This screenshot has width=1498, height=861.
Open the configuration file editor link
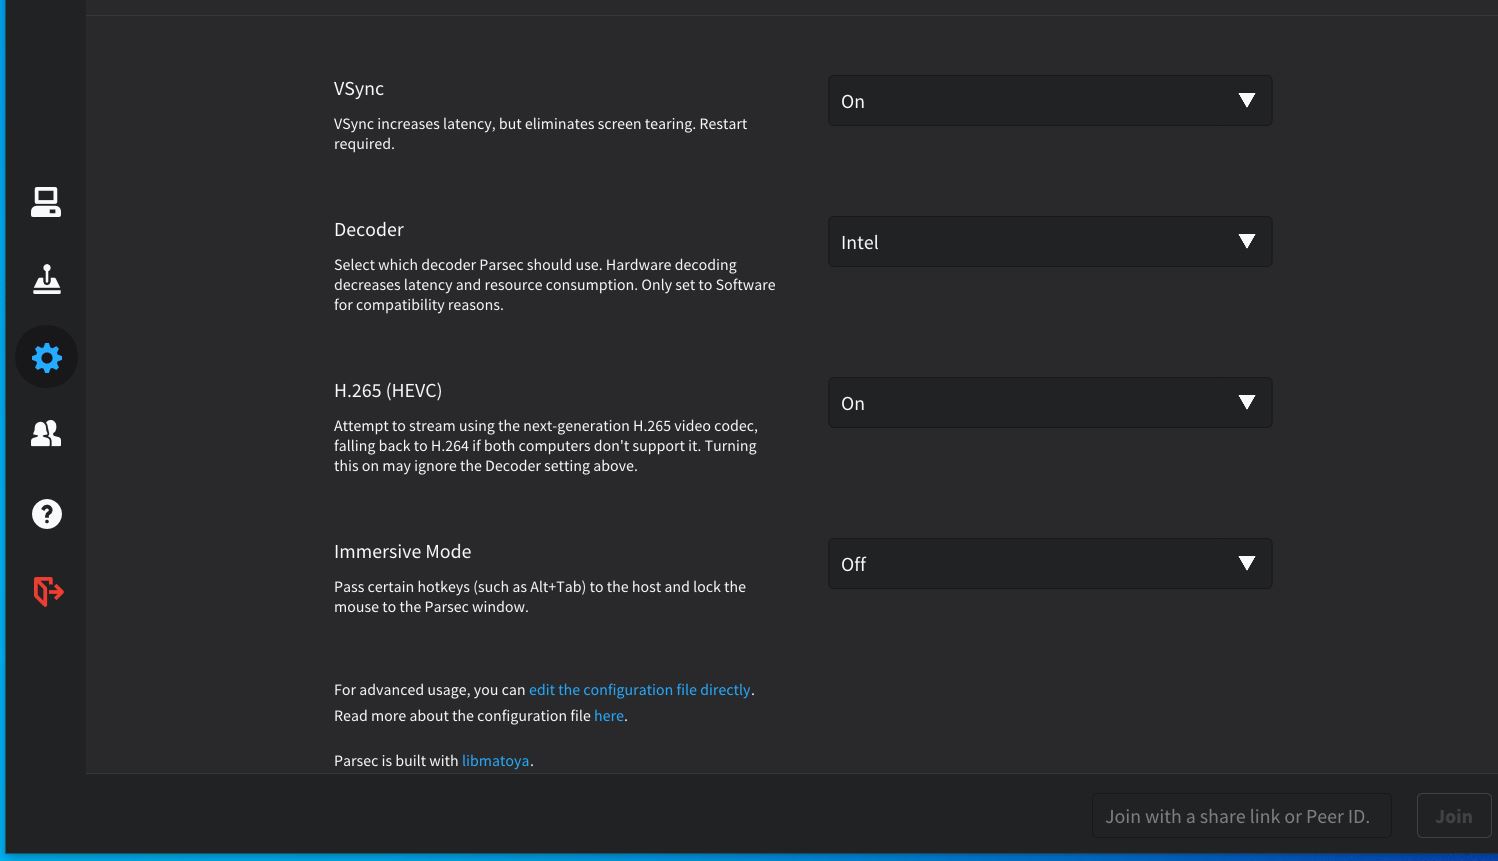click(x=640, y=689)
